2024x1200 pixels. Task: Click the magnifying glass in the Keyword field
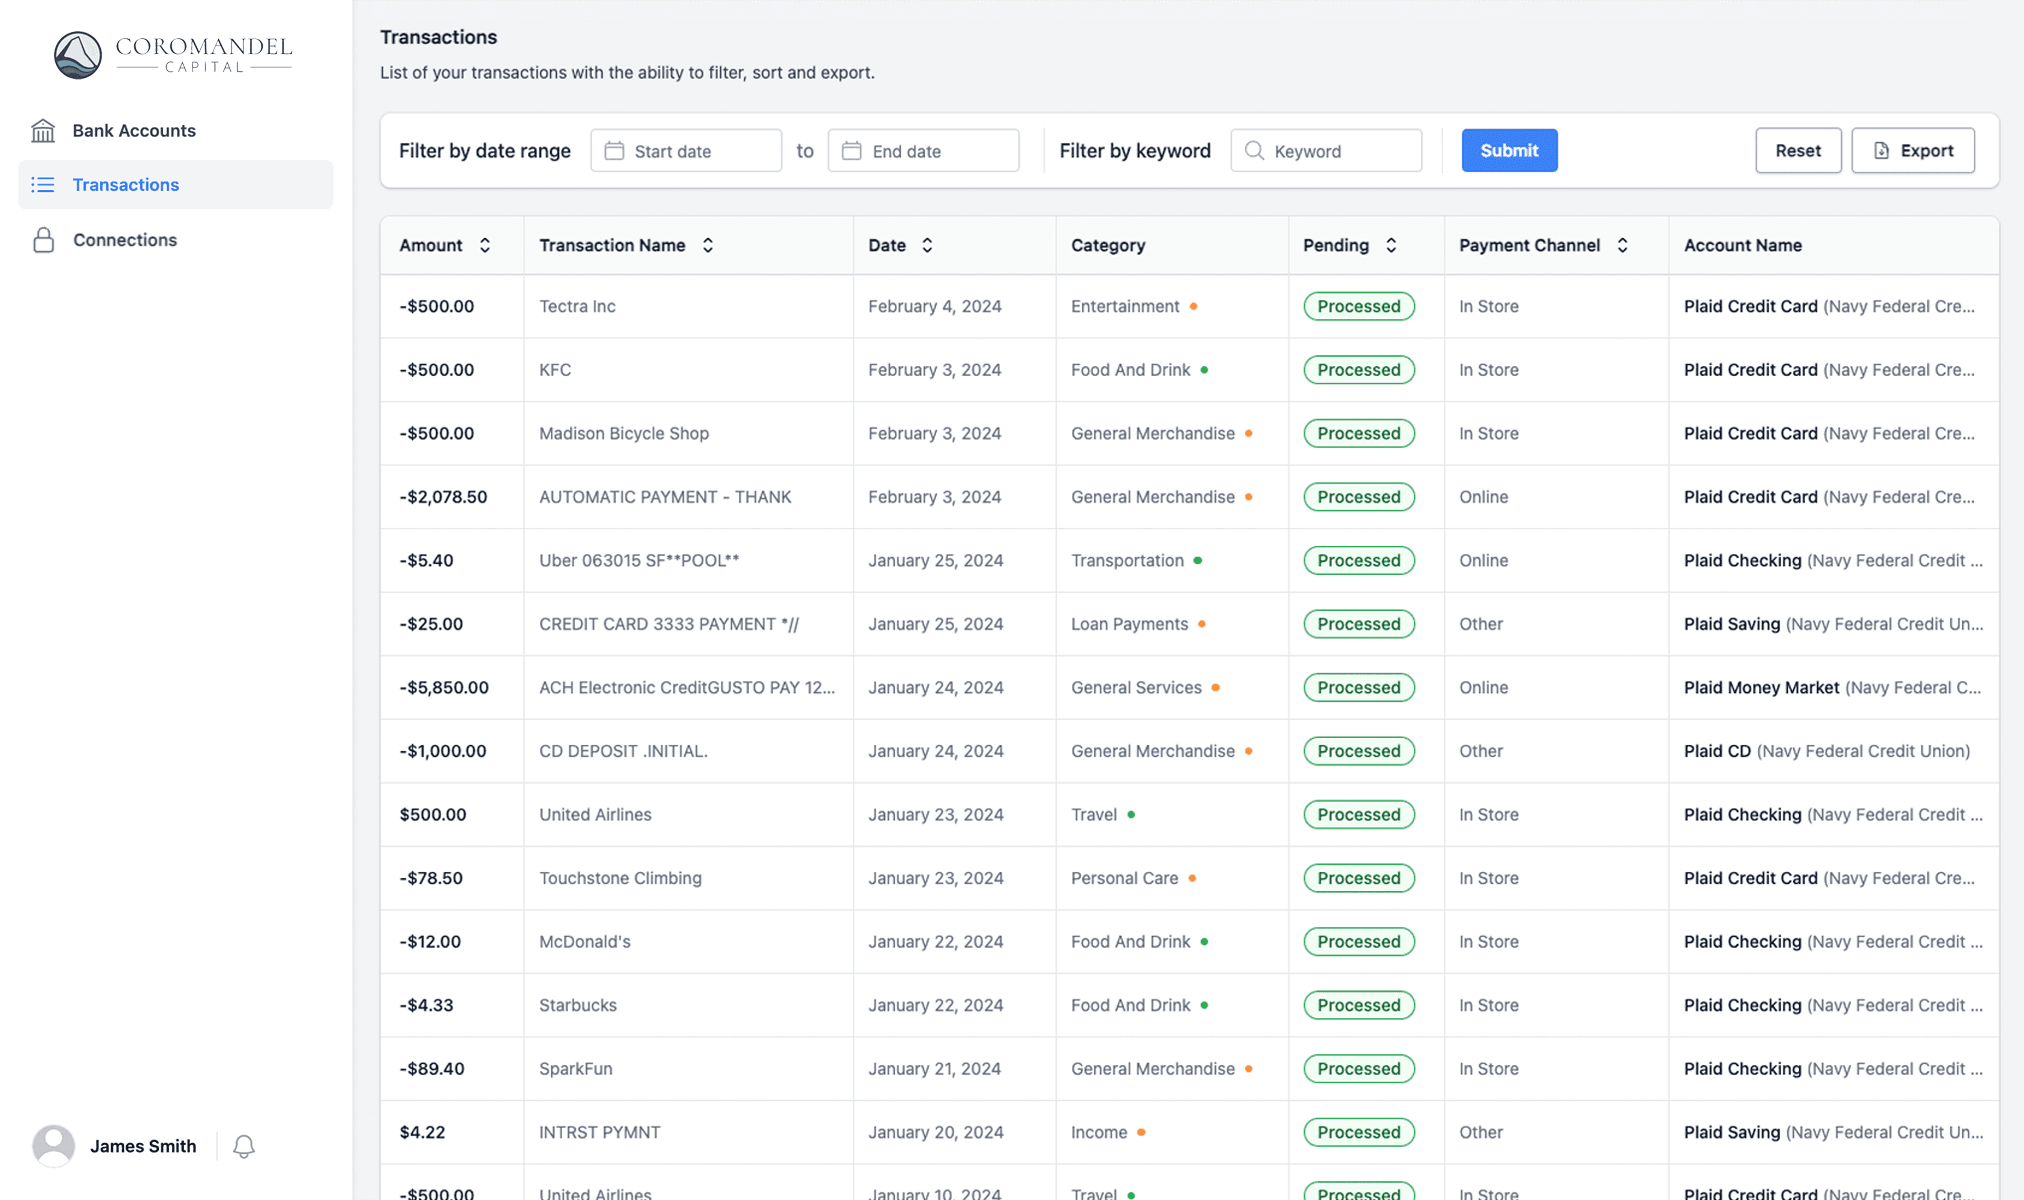(x=1254, y=150)
